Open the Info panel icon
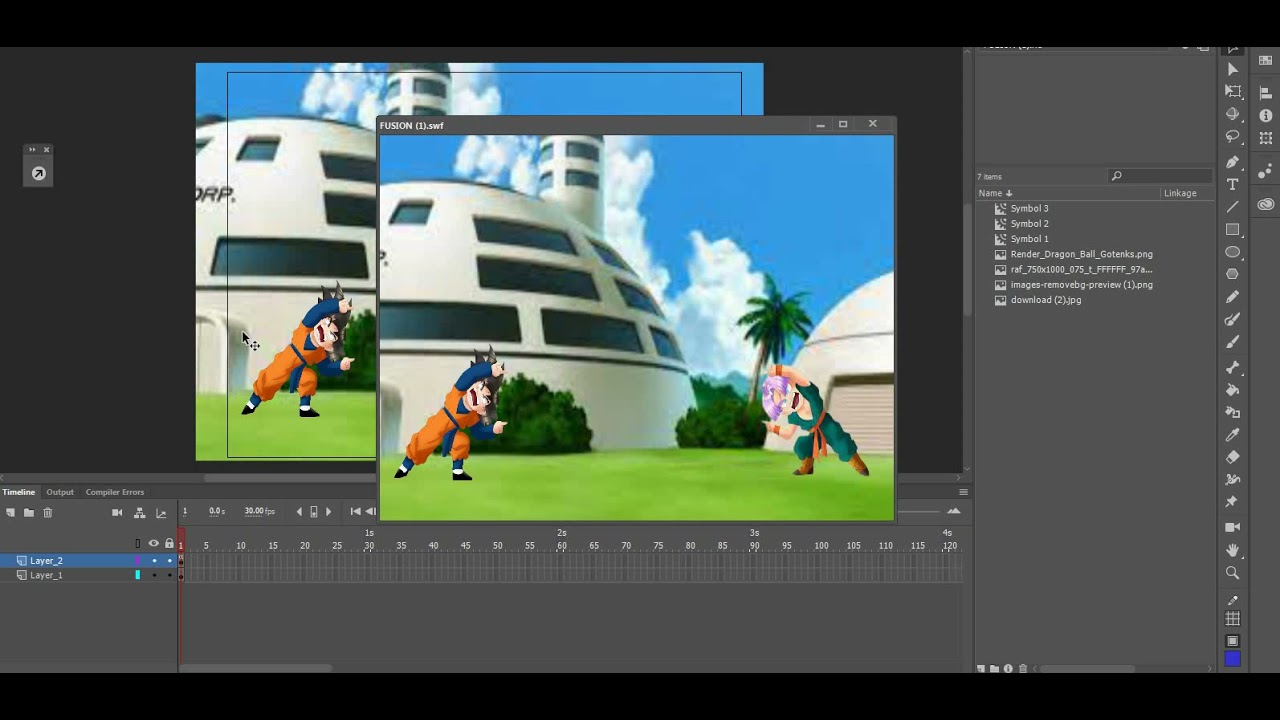 point(1266,115)
